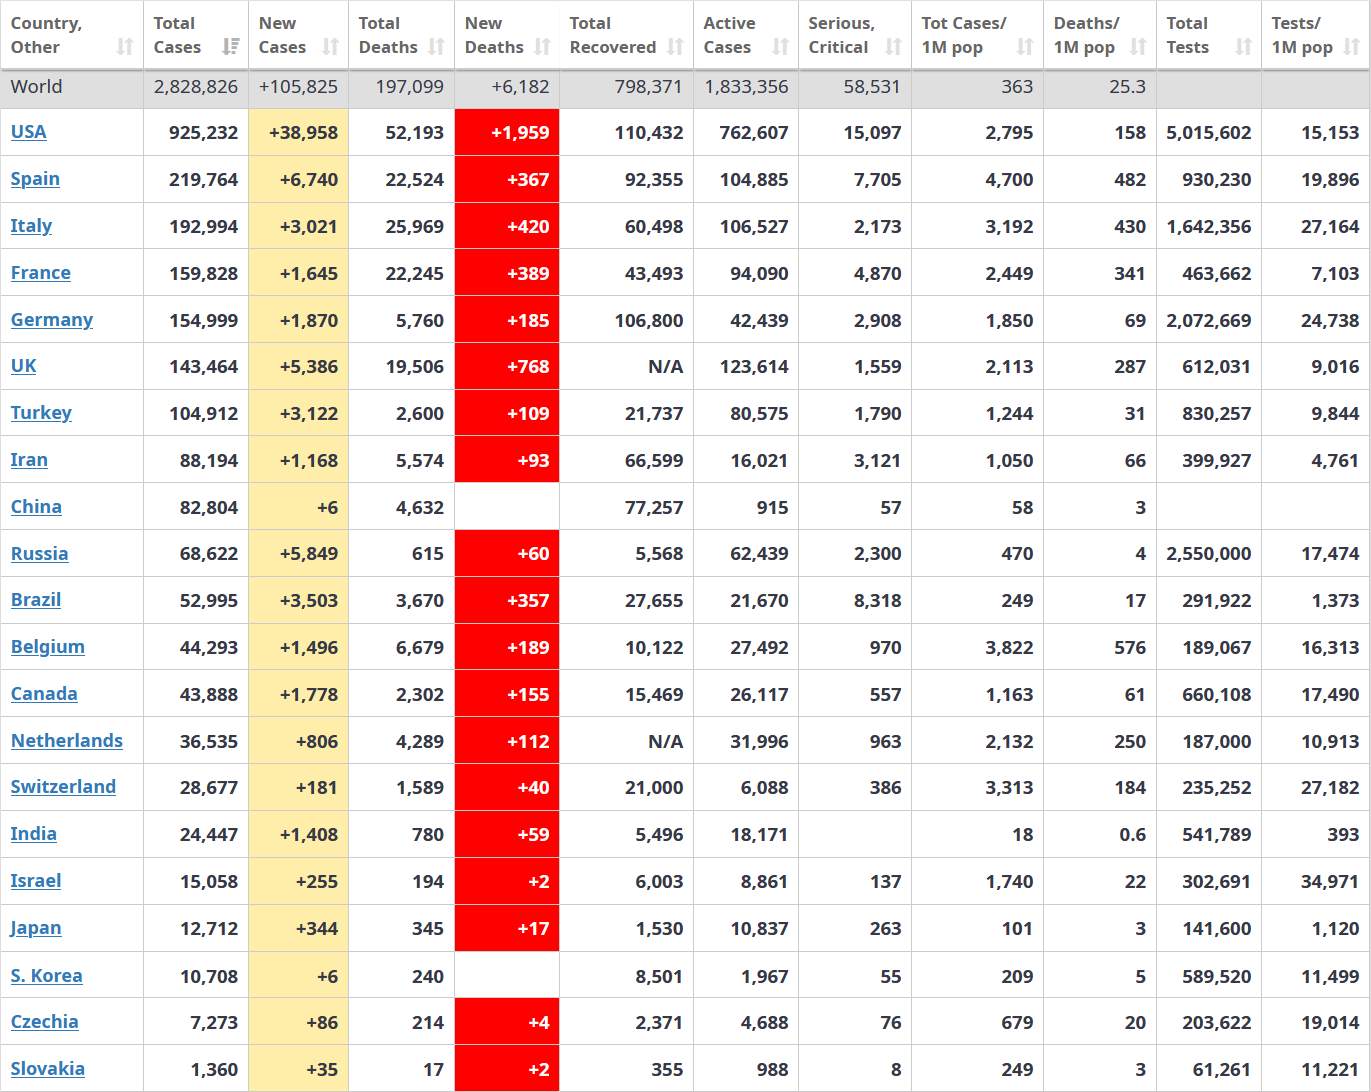The width and height of the screenshot is (1371, 1092).
Task: Click the red +1,959 New Deaths cell
Action: click(x=507, y=132)
